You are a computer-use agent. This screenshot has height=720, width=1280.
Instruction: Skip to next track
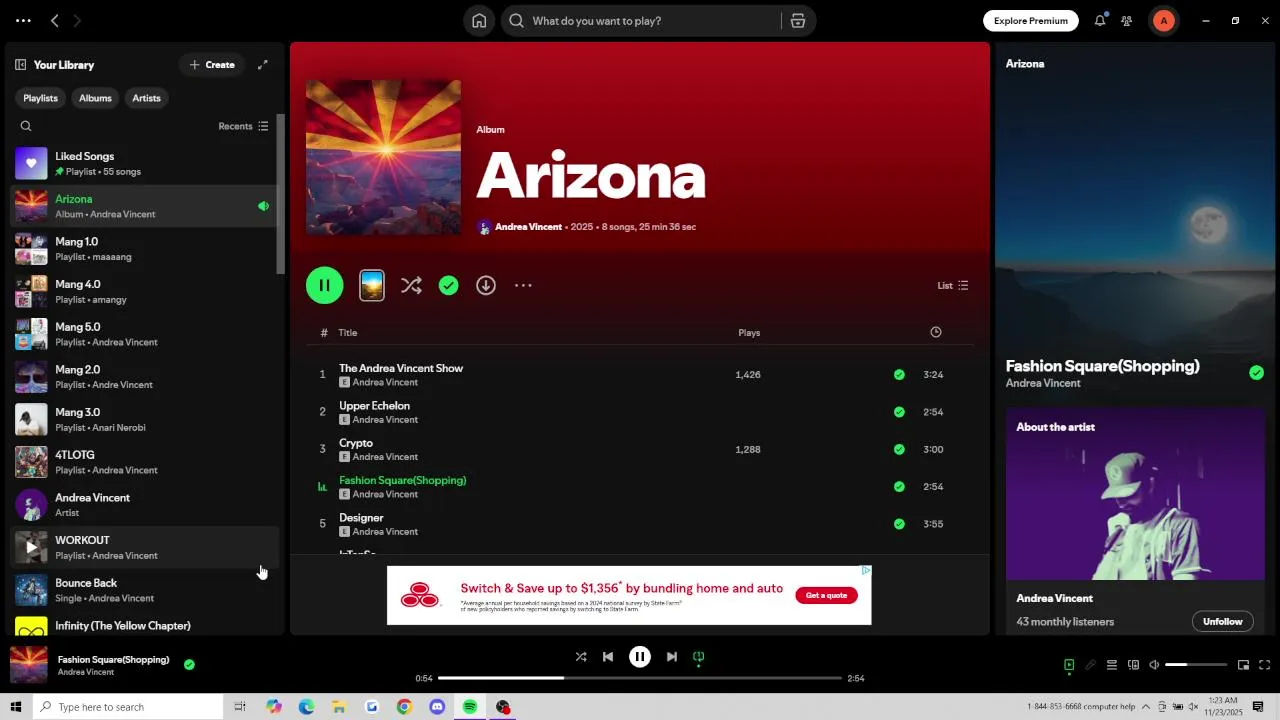(x=672, y=657)
